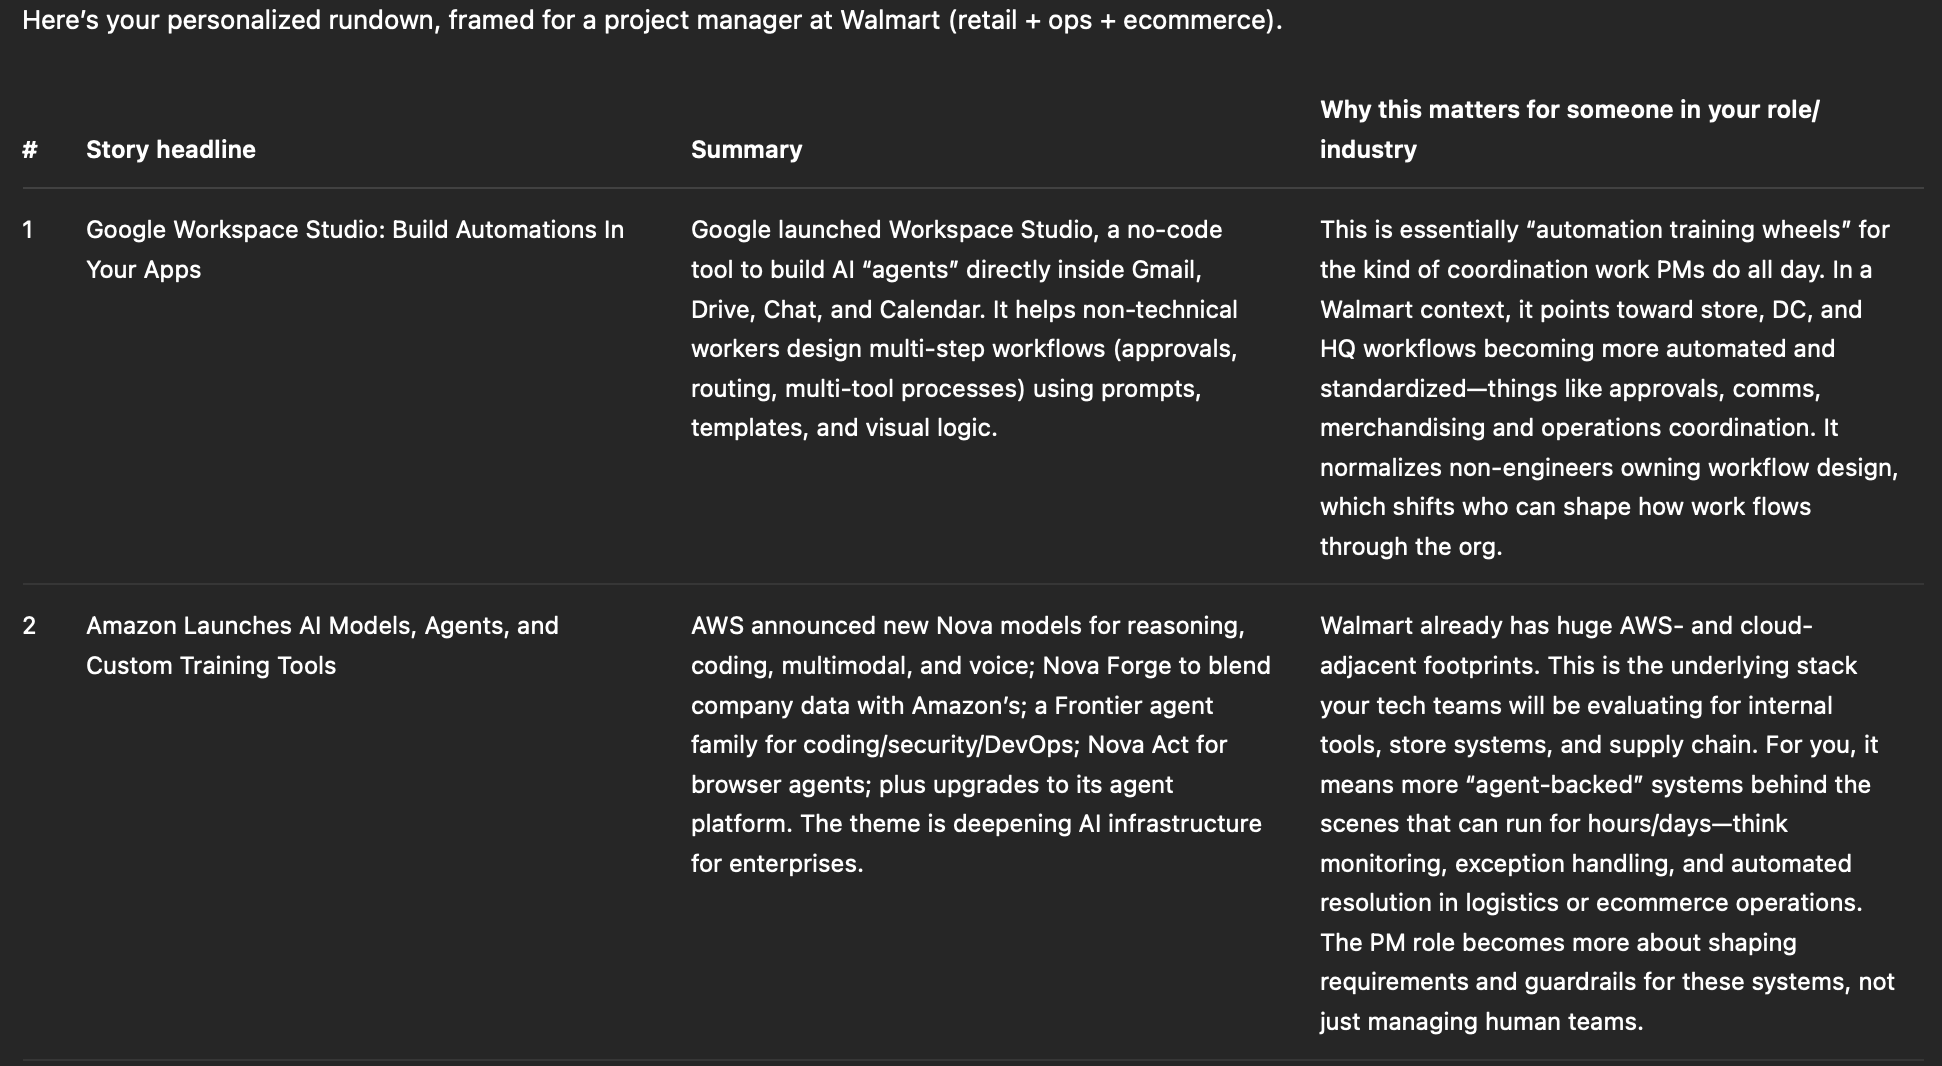1942x1066 pixels.
Task: Click the word 'Walmart' in the intro sentence
Action: [890, 20]
